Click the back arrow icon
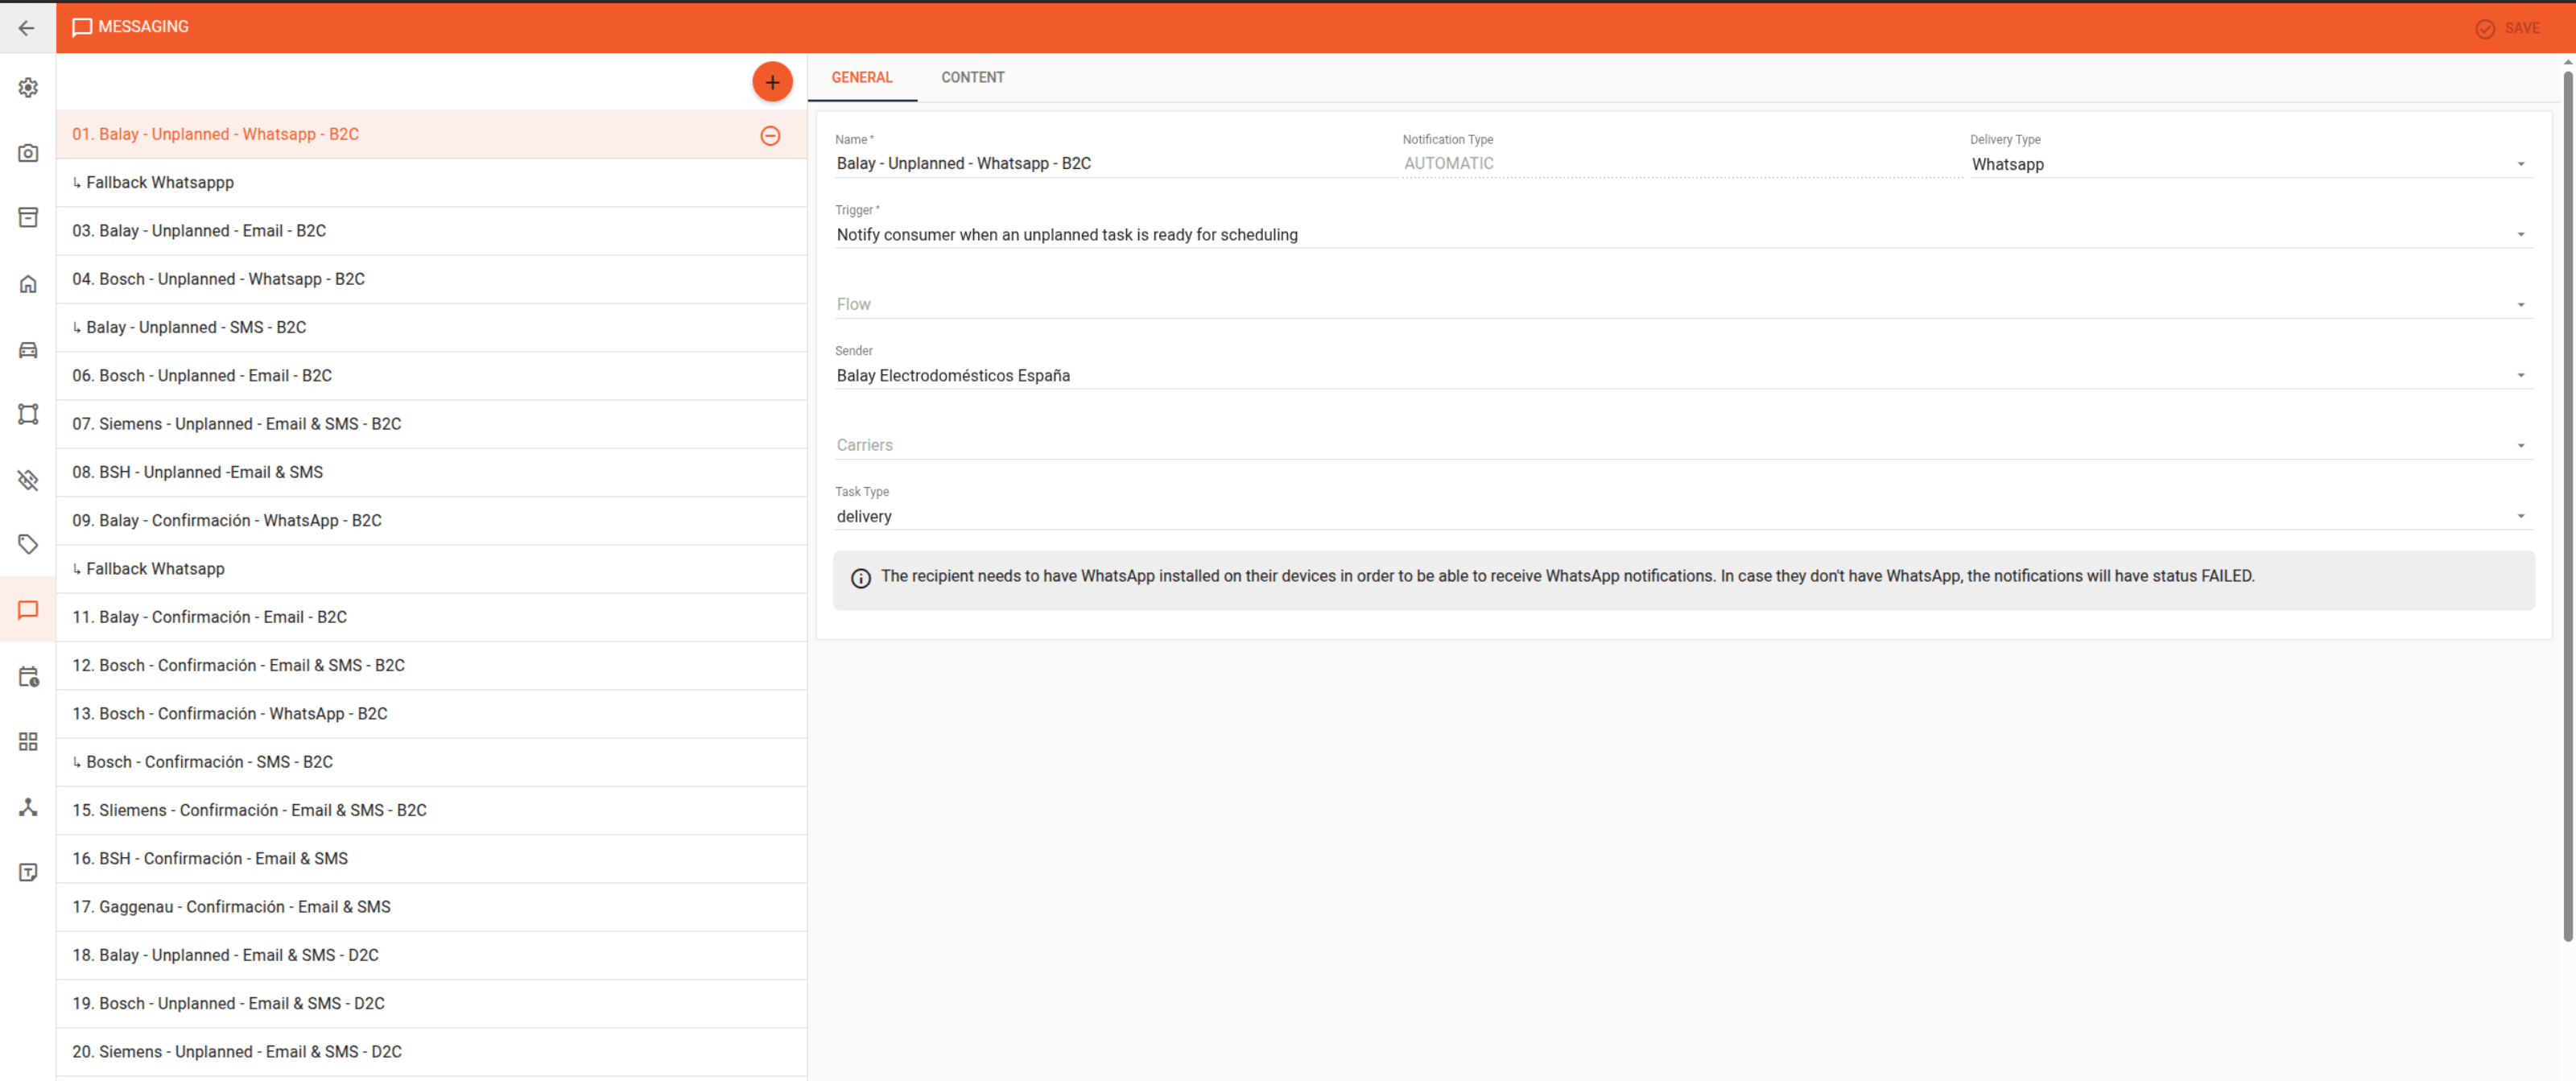This screenshot has width=2576, height=1081. tap(27, 27)
